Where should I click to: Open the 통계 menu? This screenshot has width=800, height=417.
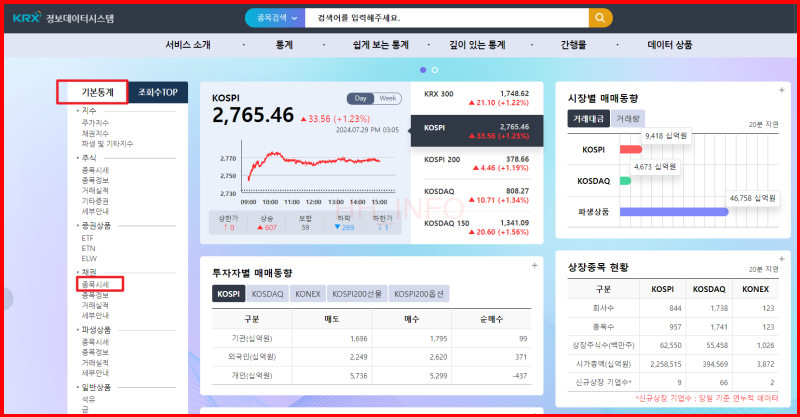[x=284, y=45]
